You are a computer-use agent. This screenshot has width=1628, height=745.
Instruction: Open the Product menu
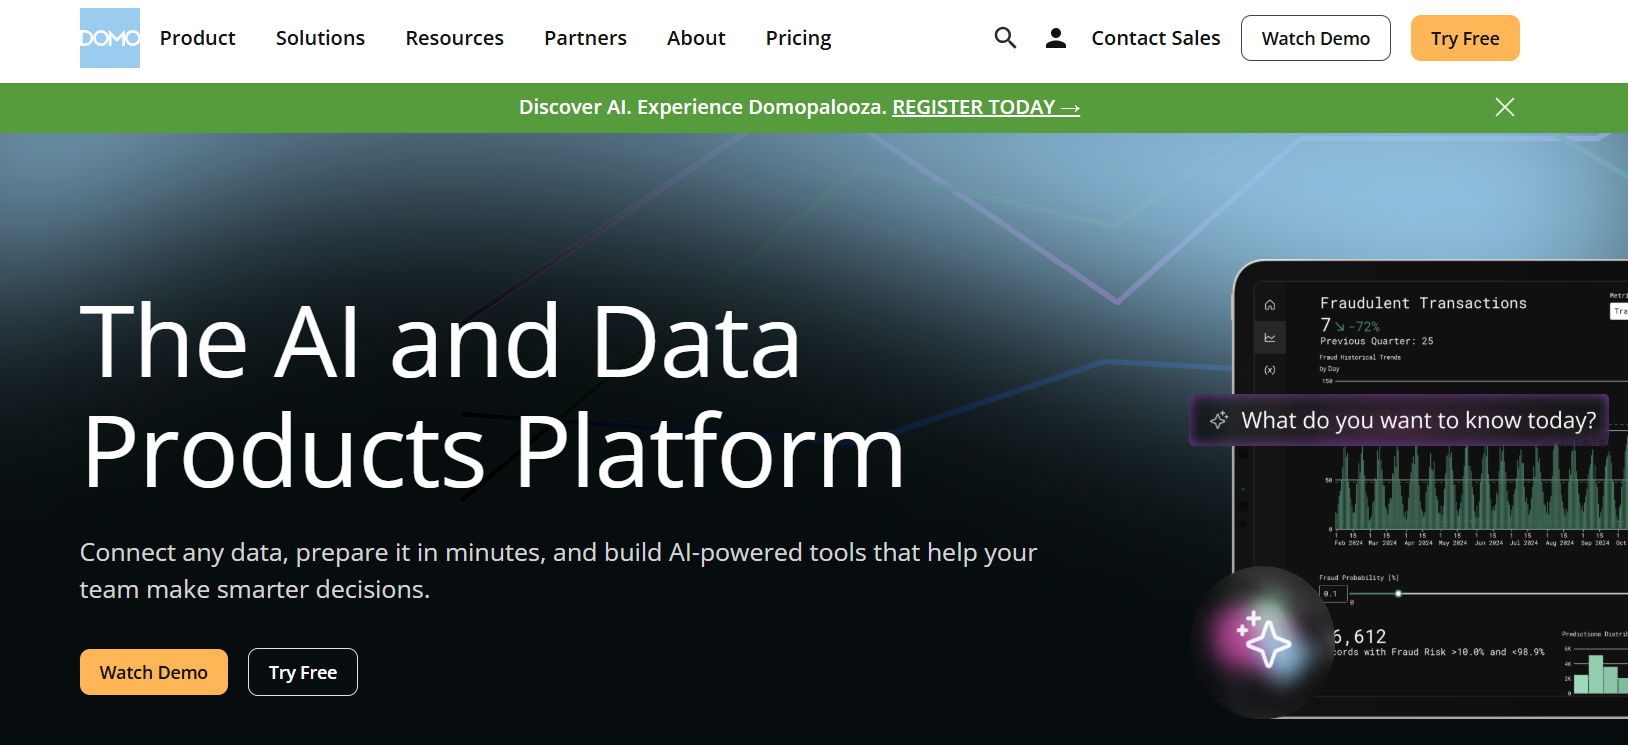[x=198, y=38]
